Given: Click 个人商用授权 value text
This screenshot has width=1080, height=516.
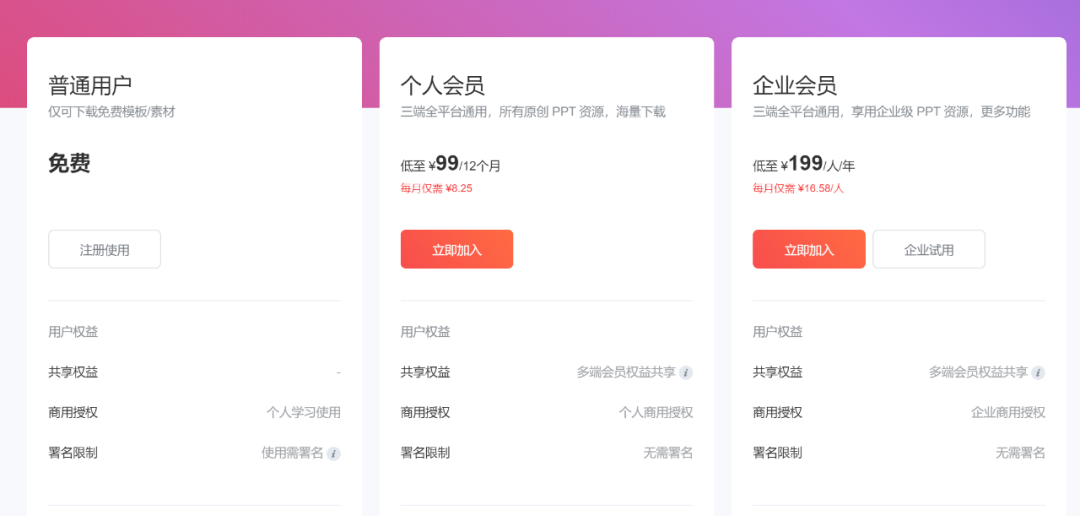Looking at the screenshot, I should pyautogui.click(x=656, y=413).
